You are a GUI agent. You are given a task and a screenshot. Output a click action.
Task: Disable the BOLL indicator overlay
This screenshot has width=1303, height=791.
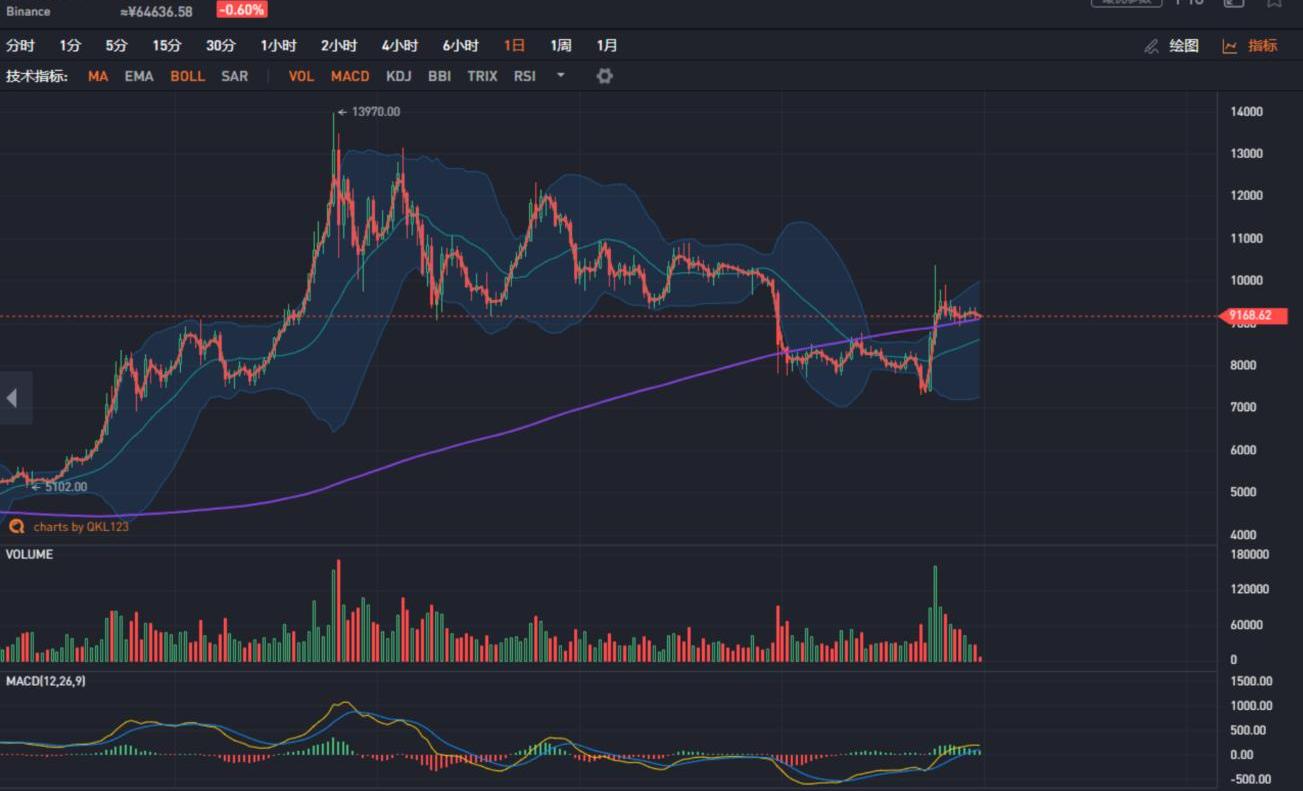tap(187, 76)
